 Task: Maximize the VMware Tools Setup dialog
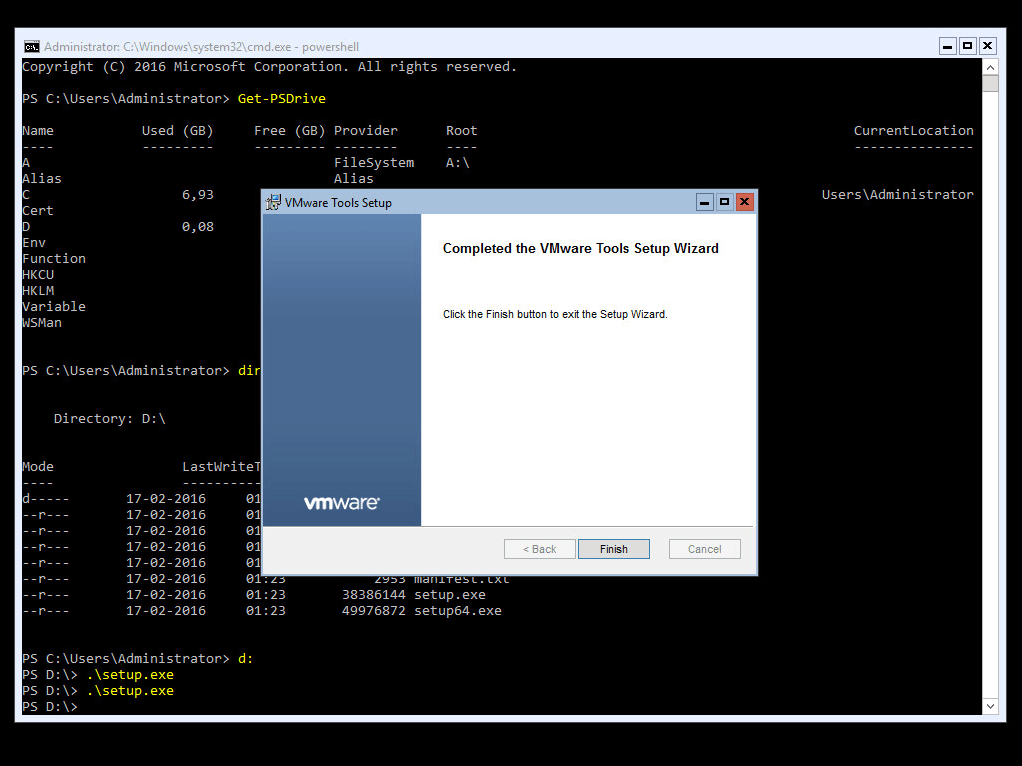pos(724,202)
